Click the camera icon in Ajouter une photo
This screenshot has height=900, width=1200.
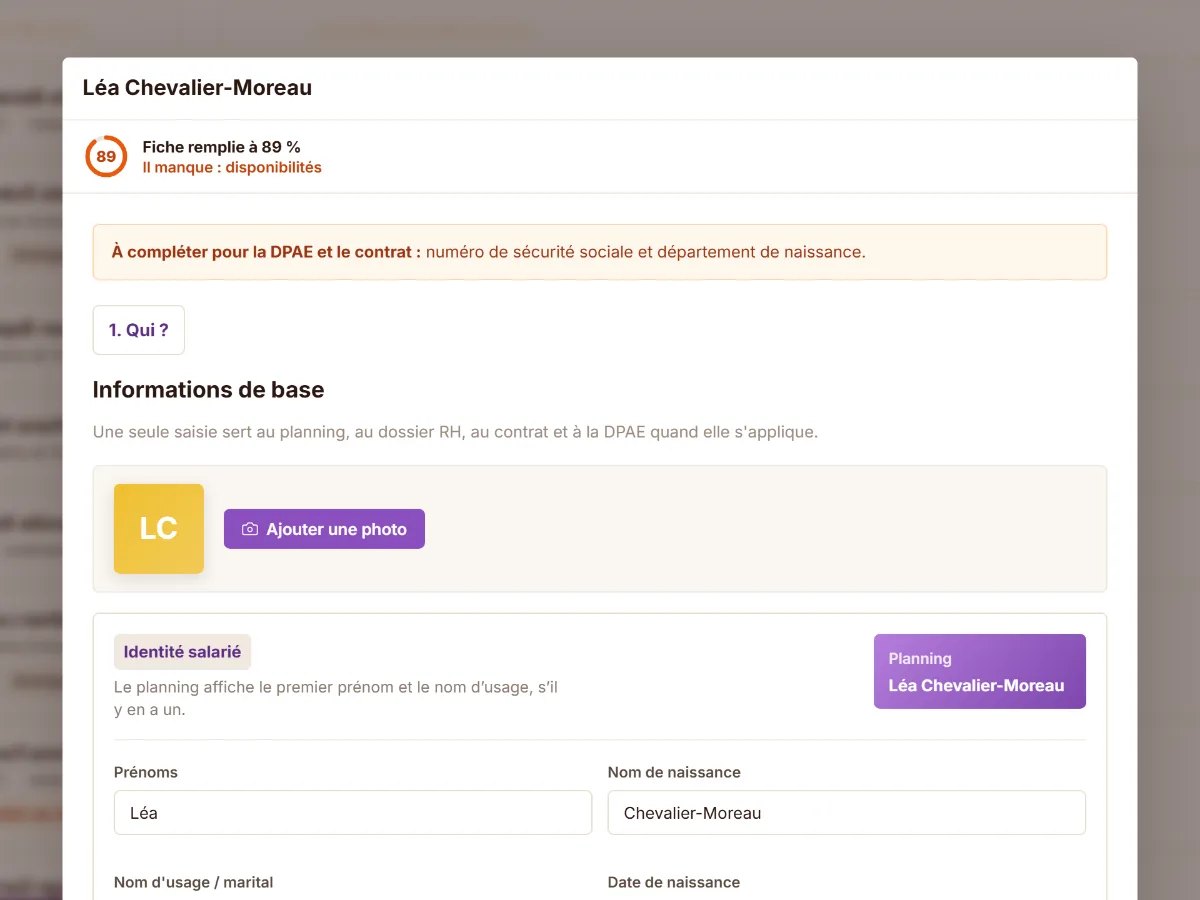click(x=250, y=529)
